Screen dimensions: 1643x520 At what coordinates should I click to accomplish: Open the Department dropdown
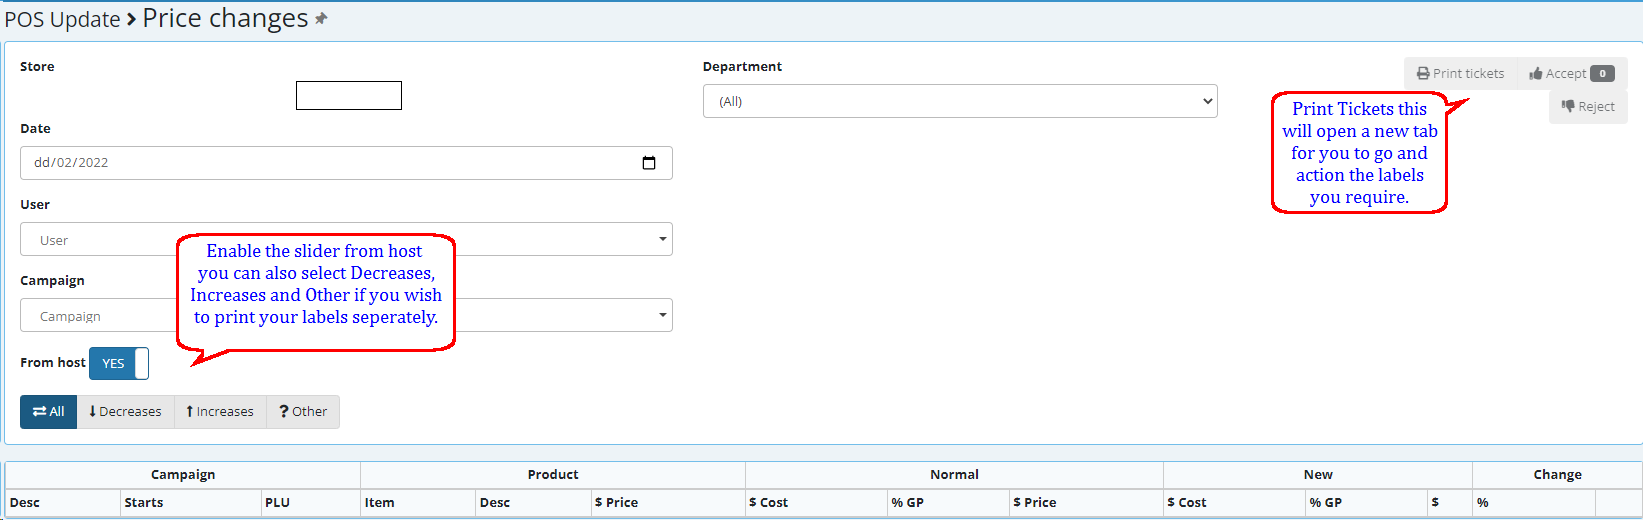click(959, 101)
